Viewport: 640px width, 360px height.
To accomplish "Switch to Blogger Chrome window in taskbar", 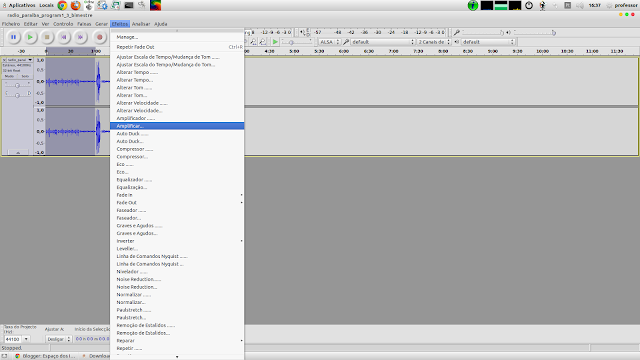I will click(45, 356).
